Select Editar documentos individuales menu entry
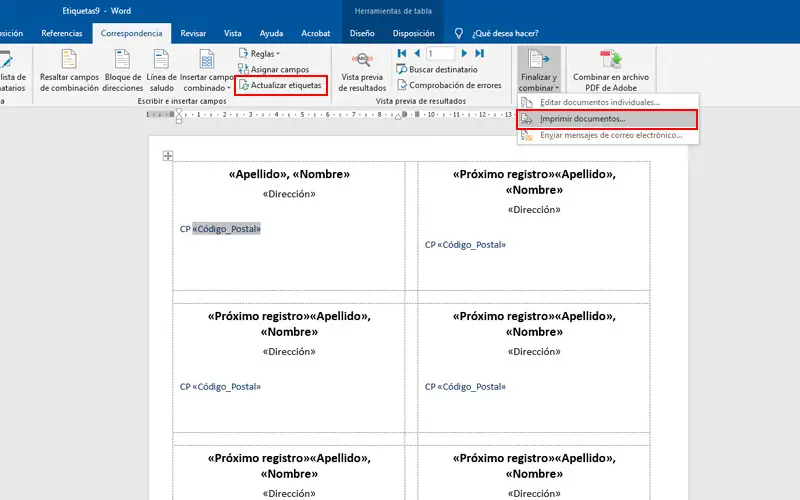The image size is (800, 500). (x=608, y=102)
